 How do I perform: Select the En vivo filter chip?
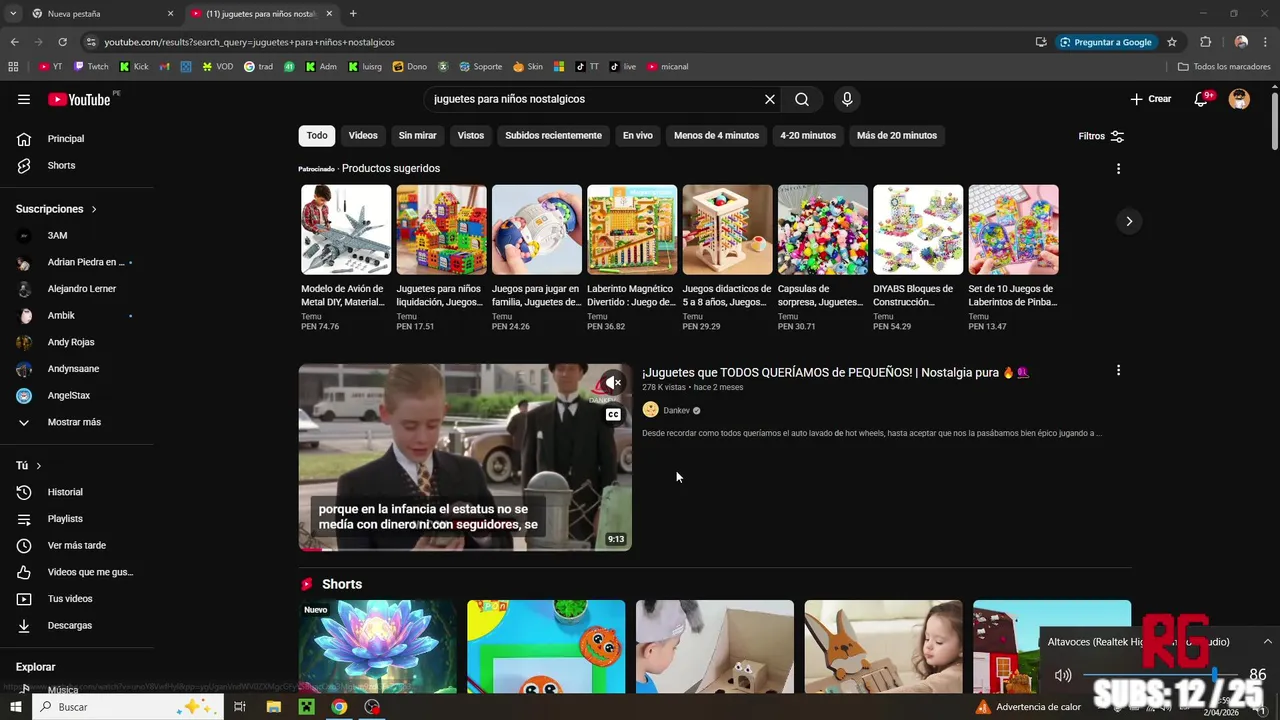pos(638,135)
